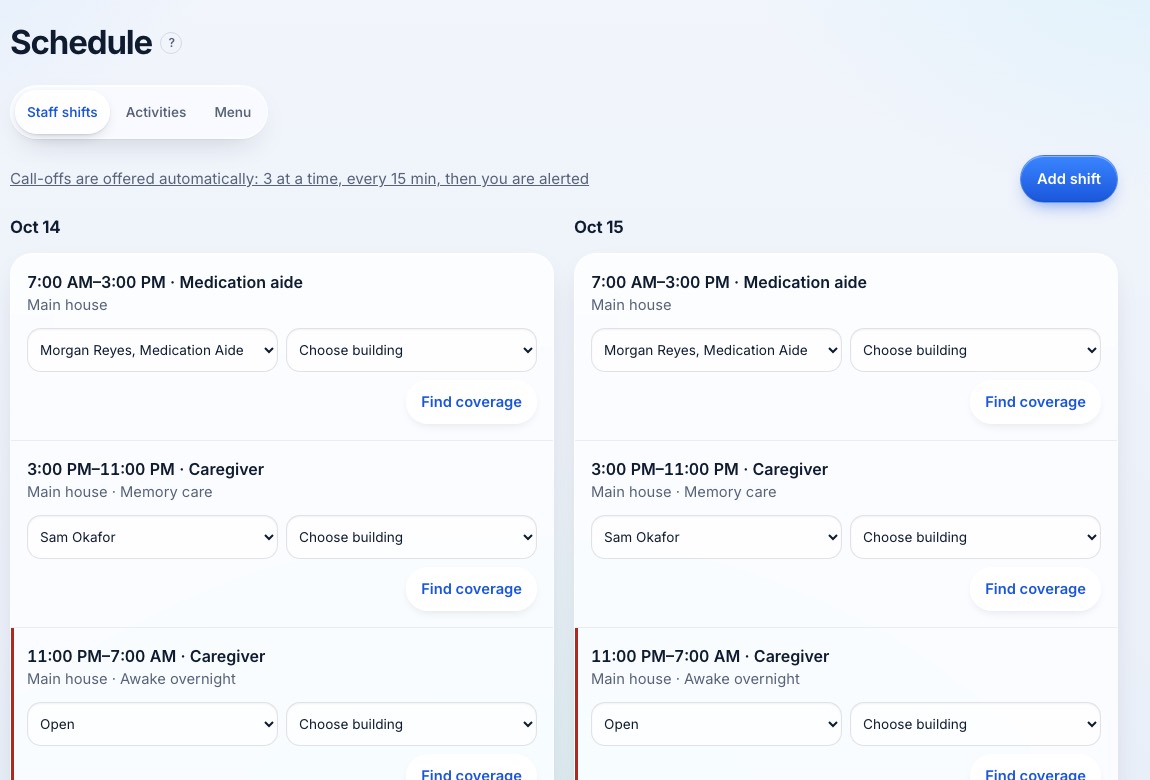Image resolution: width=1150 pixels, height=780 pixels.
Task: Open the call-offs auto-offer settings link
Action: point(299,179)
